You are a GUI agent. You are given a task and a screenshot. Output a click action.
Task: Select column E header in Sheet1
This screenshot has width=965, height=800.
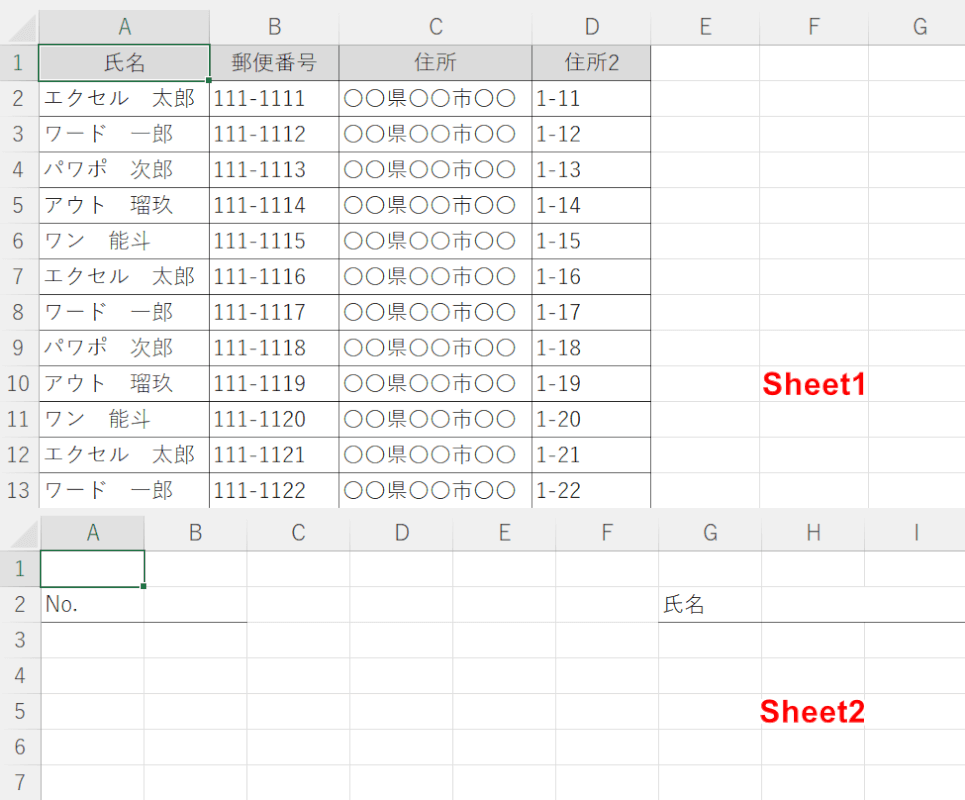point(705,27)
